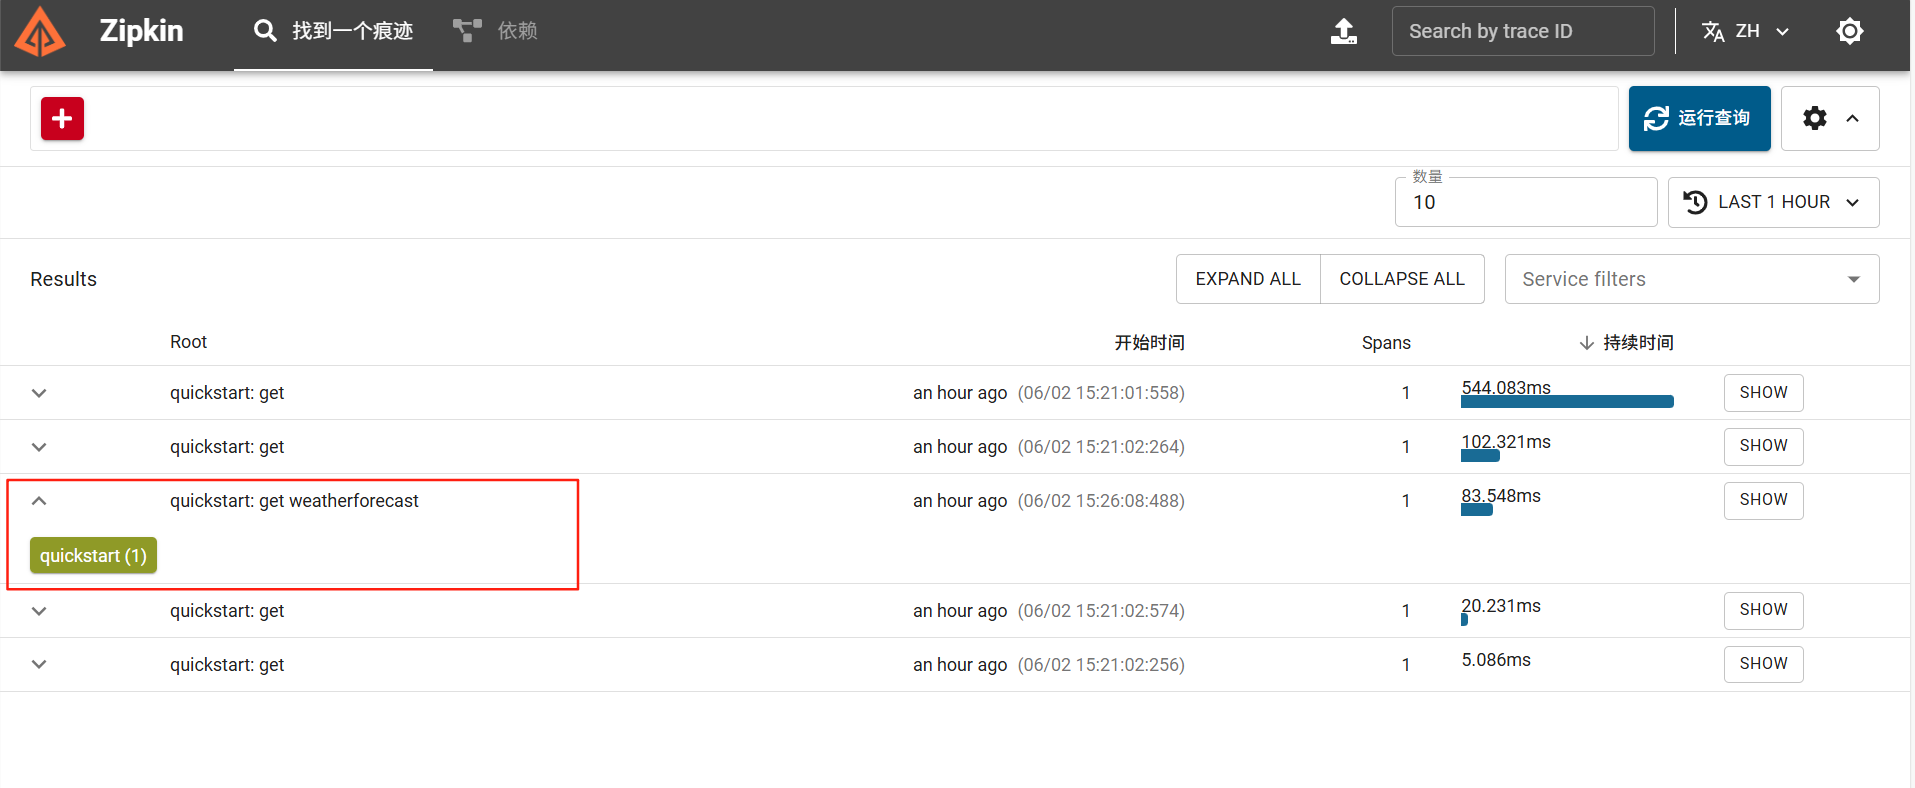Image resolution: width=1915 pixels, height=788 pixels.
Task: Expand the 20.231ms trace row
Action: pos(39,611)
